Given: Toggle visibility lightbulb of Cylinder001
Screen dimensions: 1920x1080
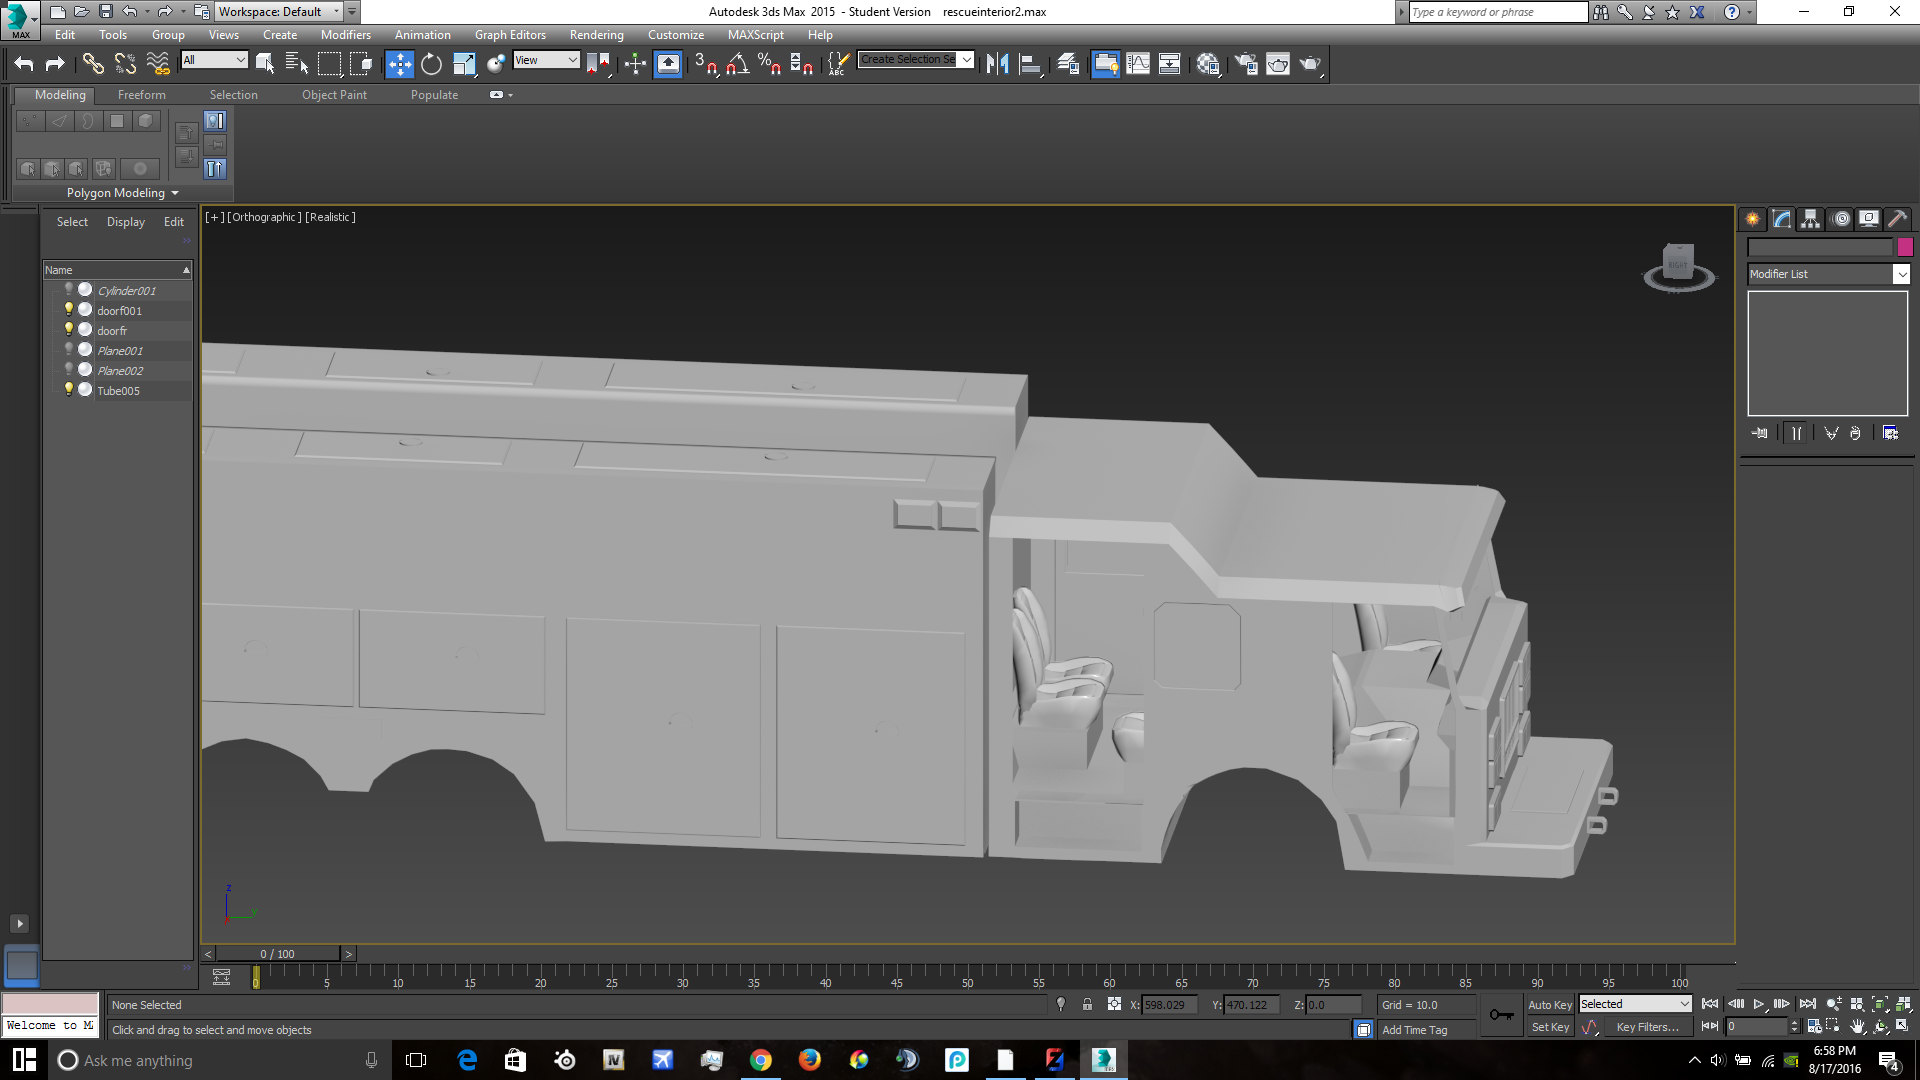Looking at the screenshot, I should click(69, 290).
